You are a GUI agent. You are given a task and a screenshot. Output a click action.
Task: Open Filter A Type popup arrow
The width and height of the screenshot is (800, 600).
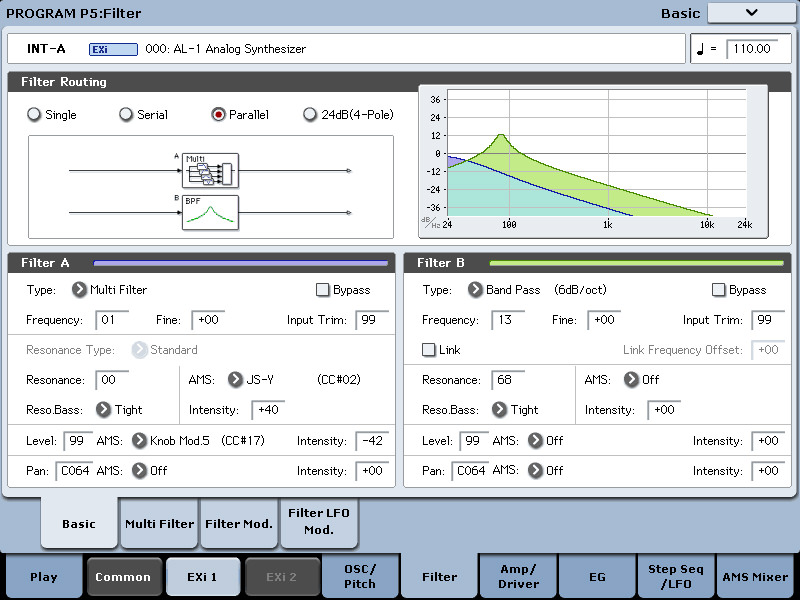tap(79, 290)
